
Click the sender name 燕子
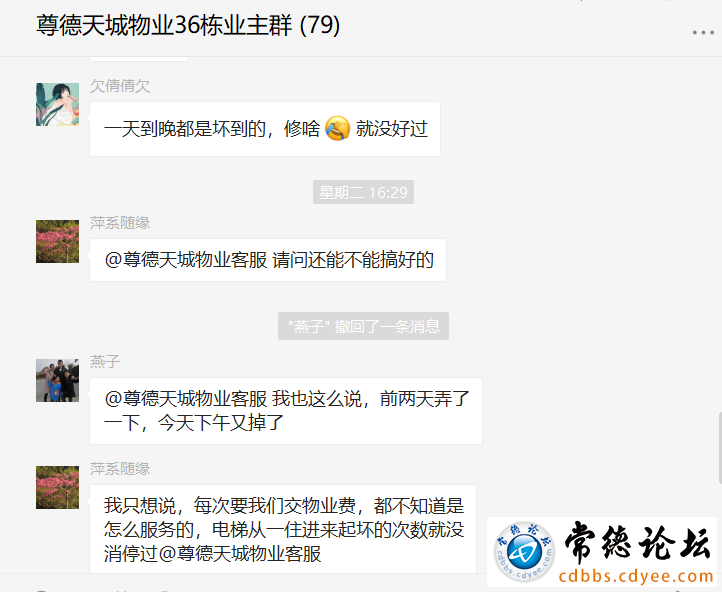click(105, 362)
